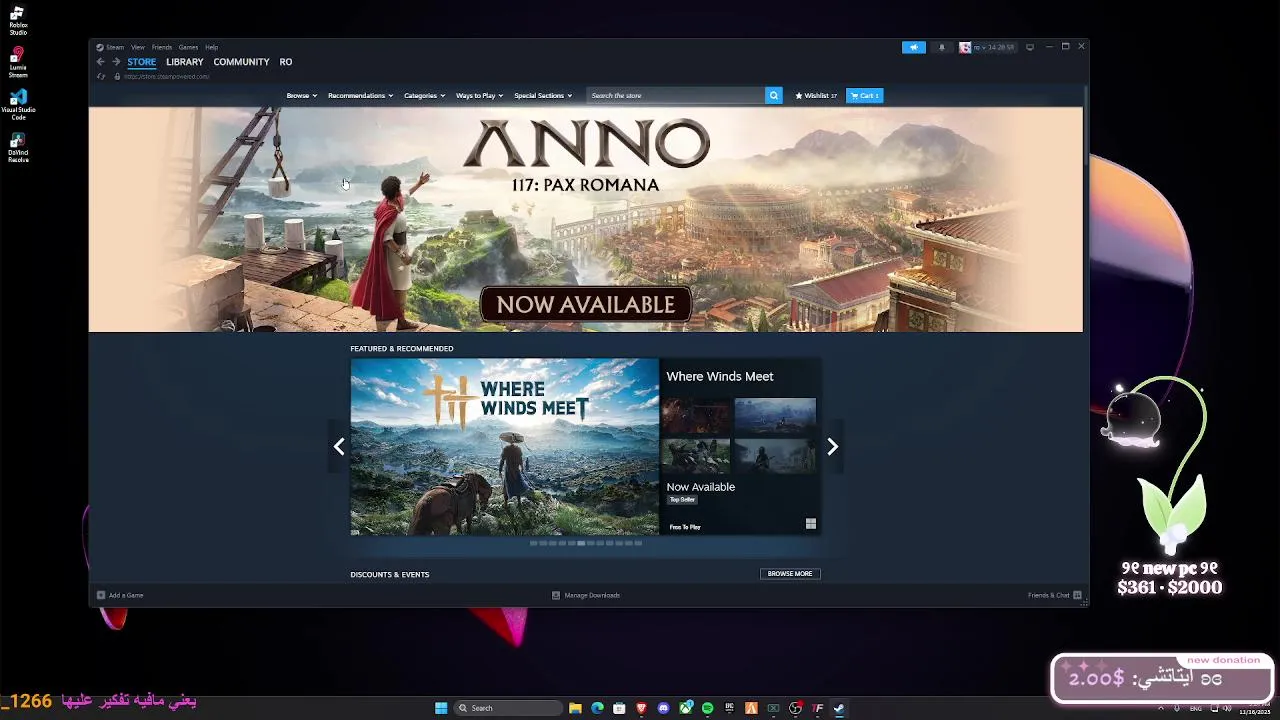Reload the Steam store page
Screen dimensions: 1280x720
coord(101,77)
